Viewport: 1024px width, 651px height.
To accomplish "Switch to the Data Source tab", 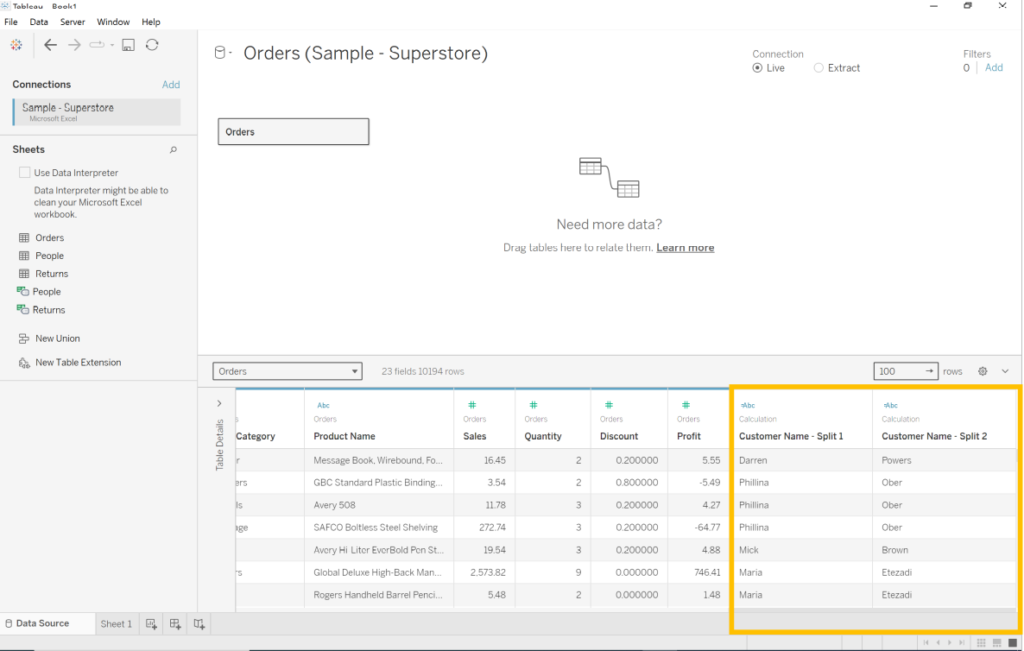I will point(42,624).
